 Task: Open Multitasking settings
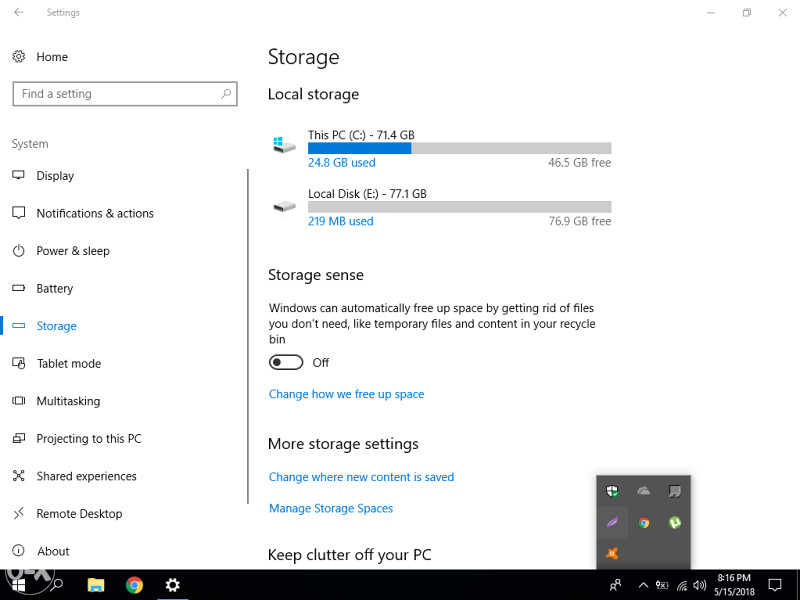[x=68, y=401]
